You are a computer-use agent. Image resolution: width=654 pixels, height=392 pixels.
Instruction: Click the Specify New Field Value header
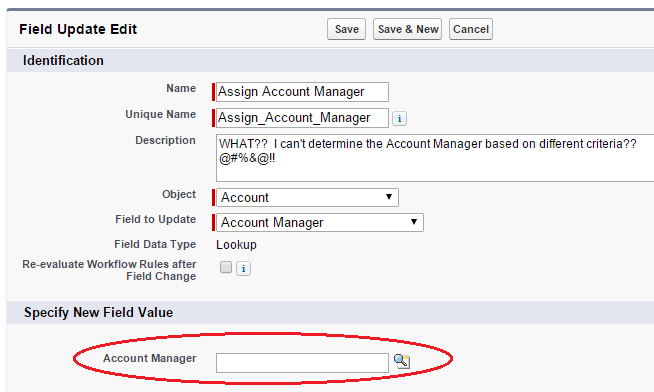(98, 312)
